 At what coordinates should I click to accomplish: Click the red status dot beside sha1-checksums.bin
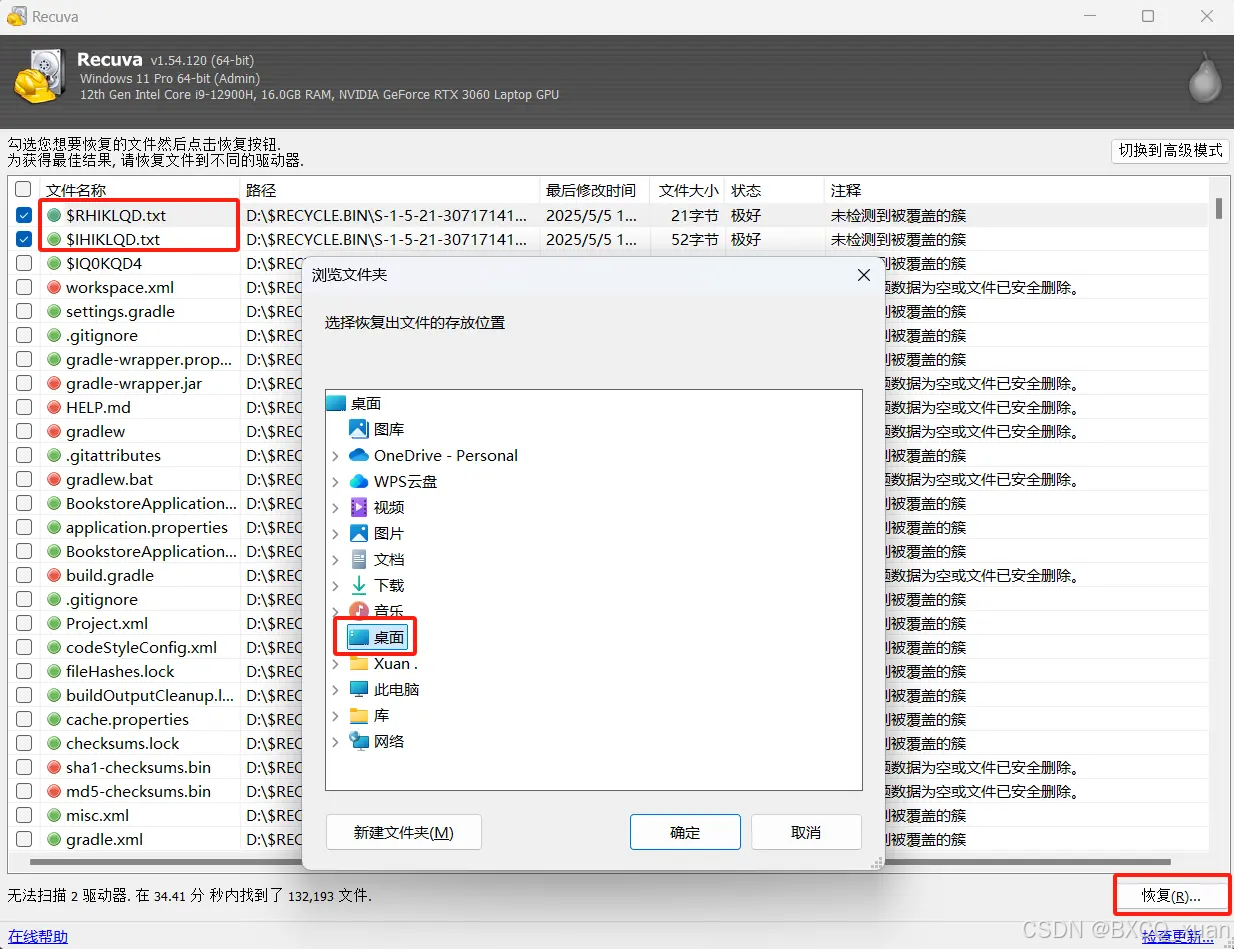(x=54, y=768)
